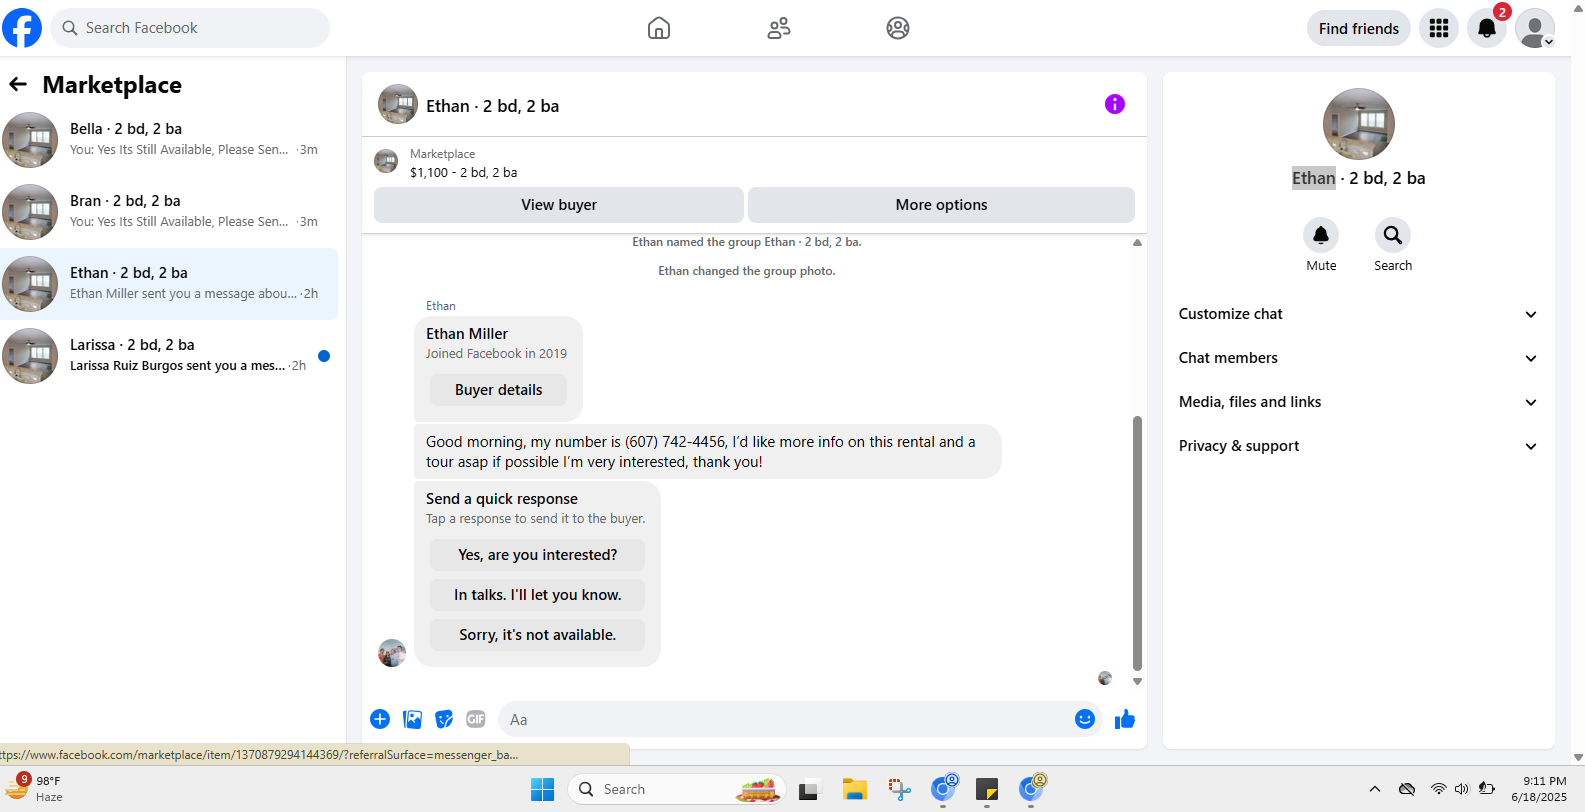The height and width of the screenshot is (812, 1585).
Task: Click the Windows taskbar Search box
Action: (x=677, y=789)
